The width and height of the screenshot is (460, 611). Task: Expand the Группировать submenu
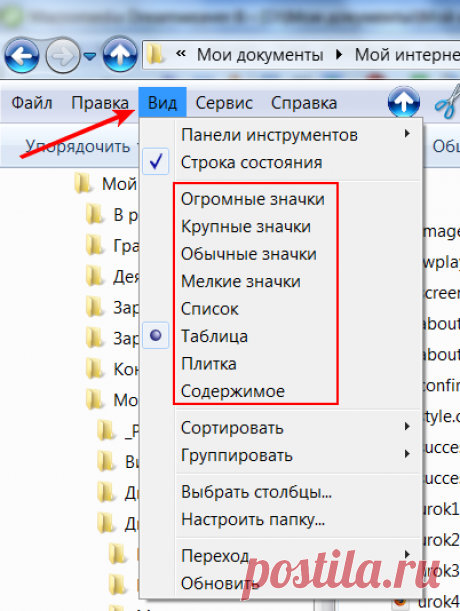(281, 455)
